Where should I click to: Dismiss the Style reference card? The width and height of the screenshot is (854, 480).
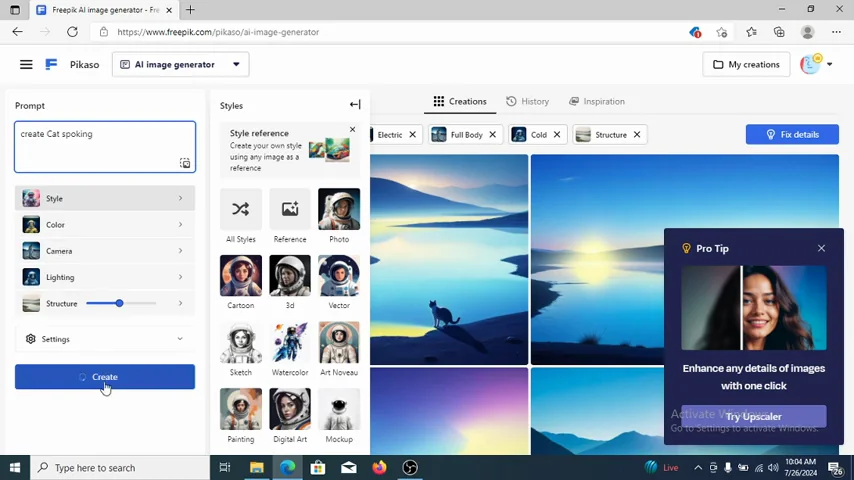tap(352, 129)
